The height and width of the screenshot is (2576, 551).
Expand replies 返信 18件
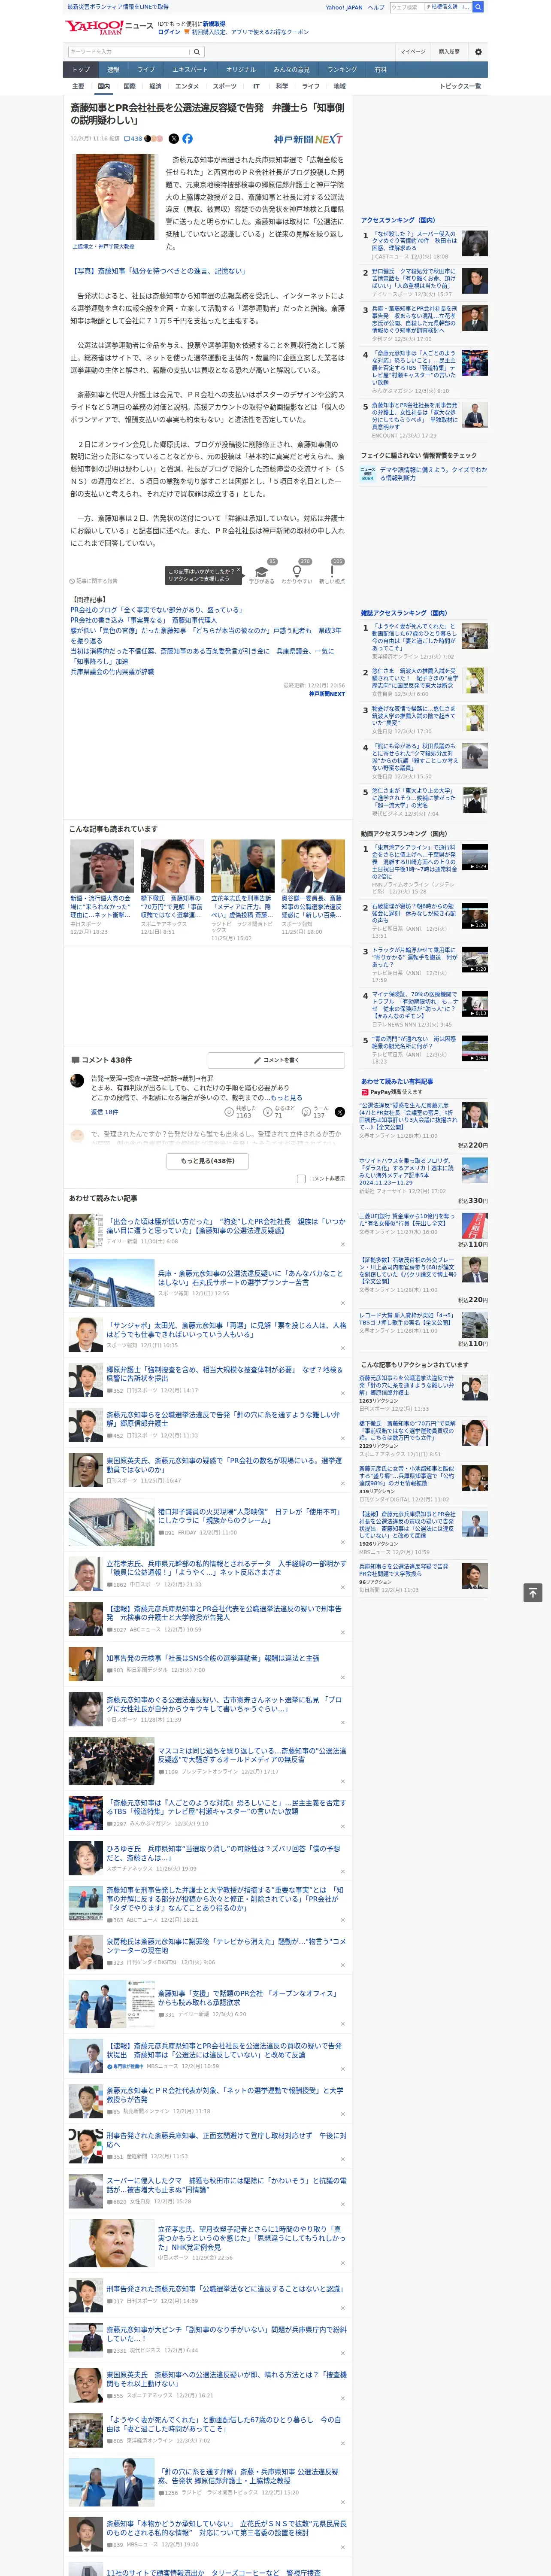click(105, 1112)
